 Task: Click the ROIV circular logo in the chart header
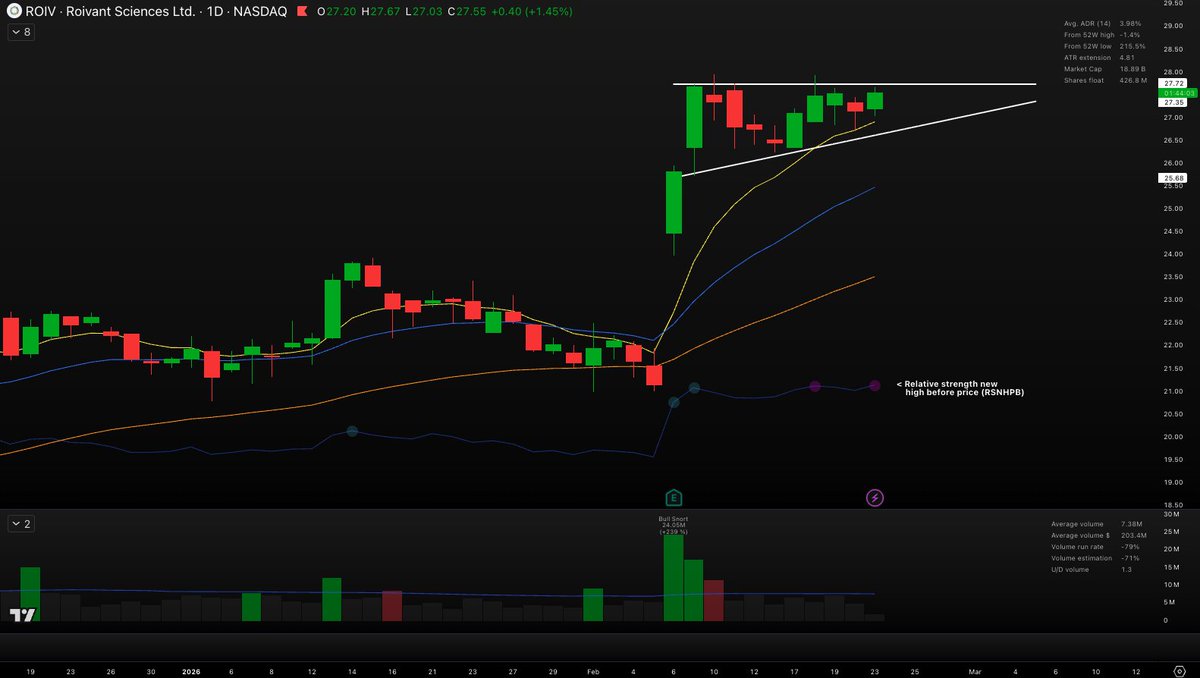[x=14, y=11]
